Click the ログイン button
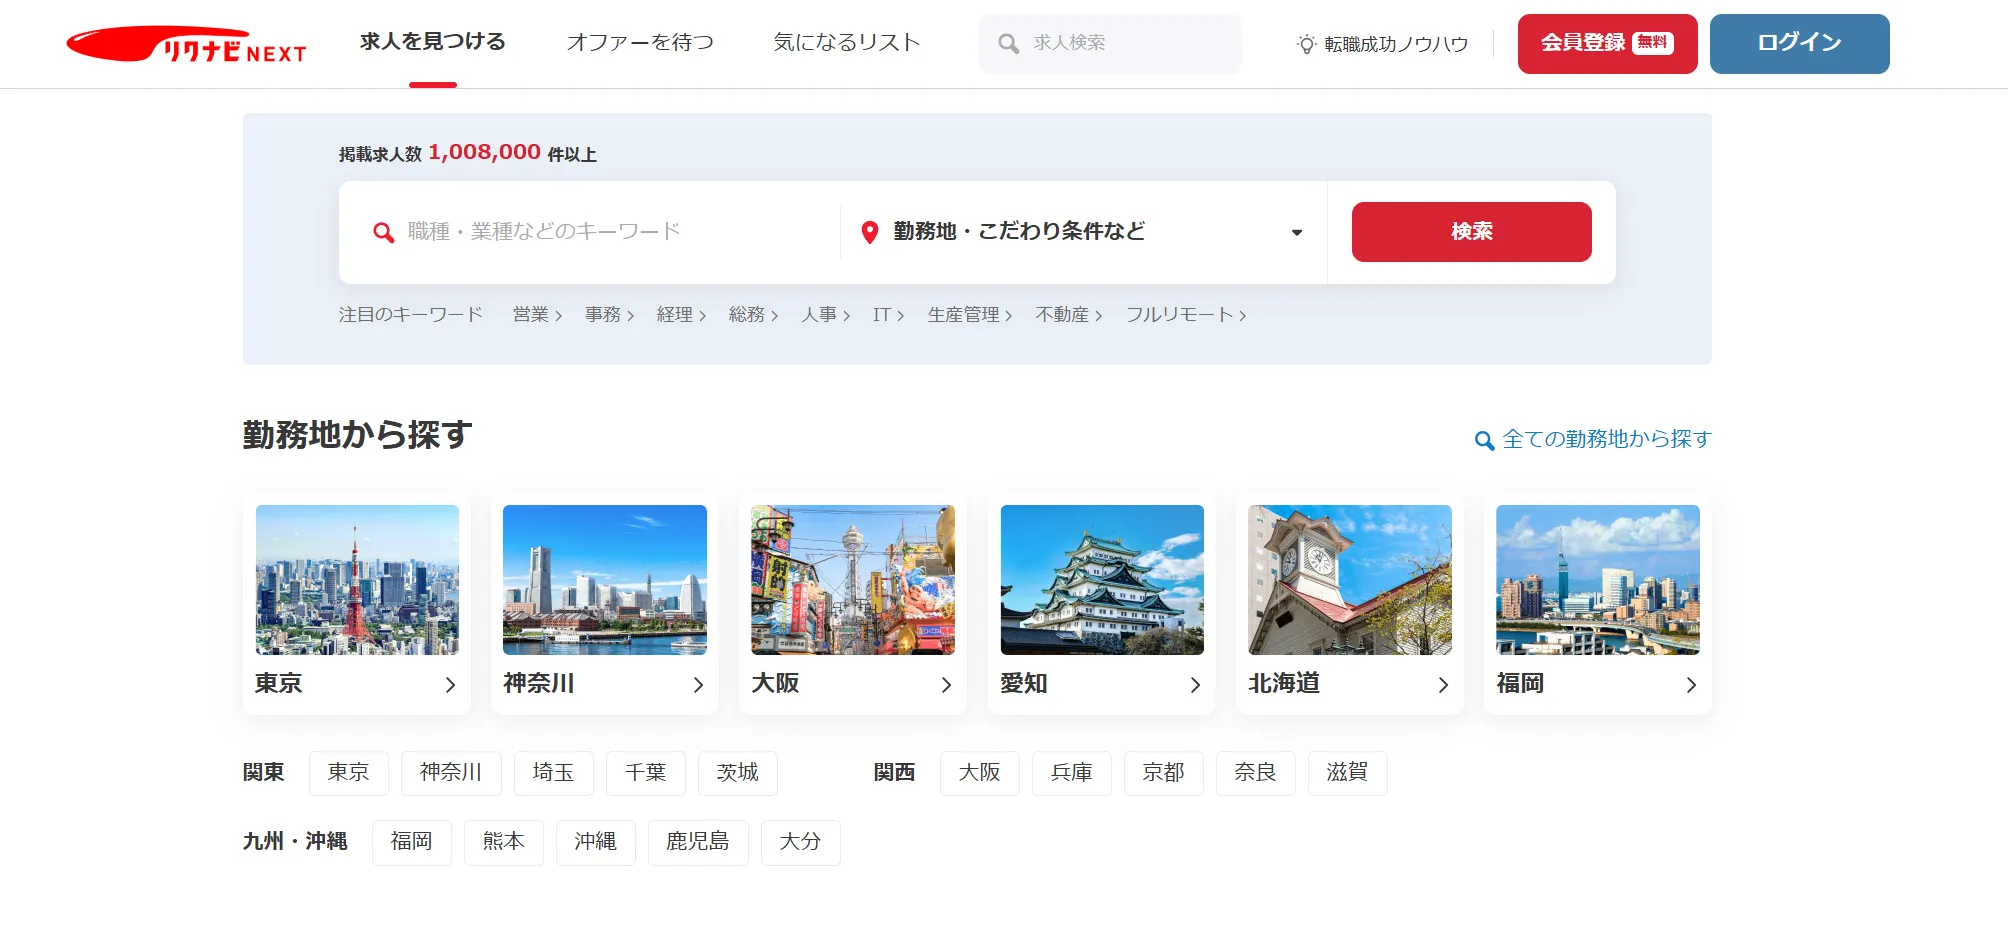The width and height of the screenshot is (2008, 945). (1799, 44)
